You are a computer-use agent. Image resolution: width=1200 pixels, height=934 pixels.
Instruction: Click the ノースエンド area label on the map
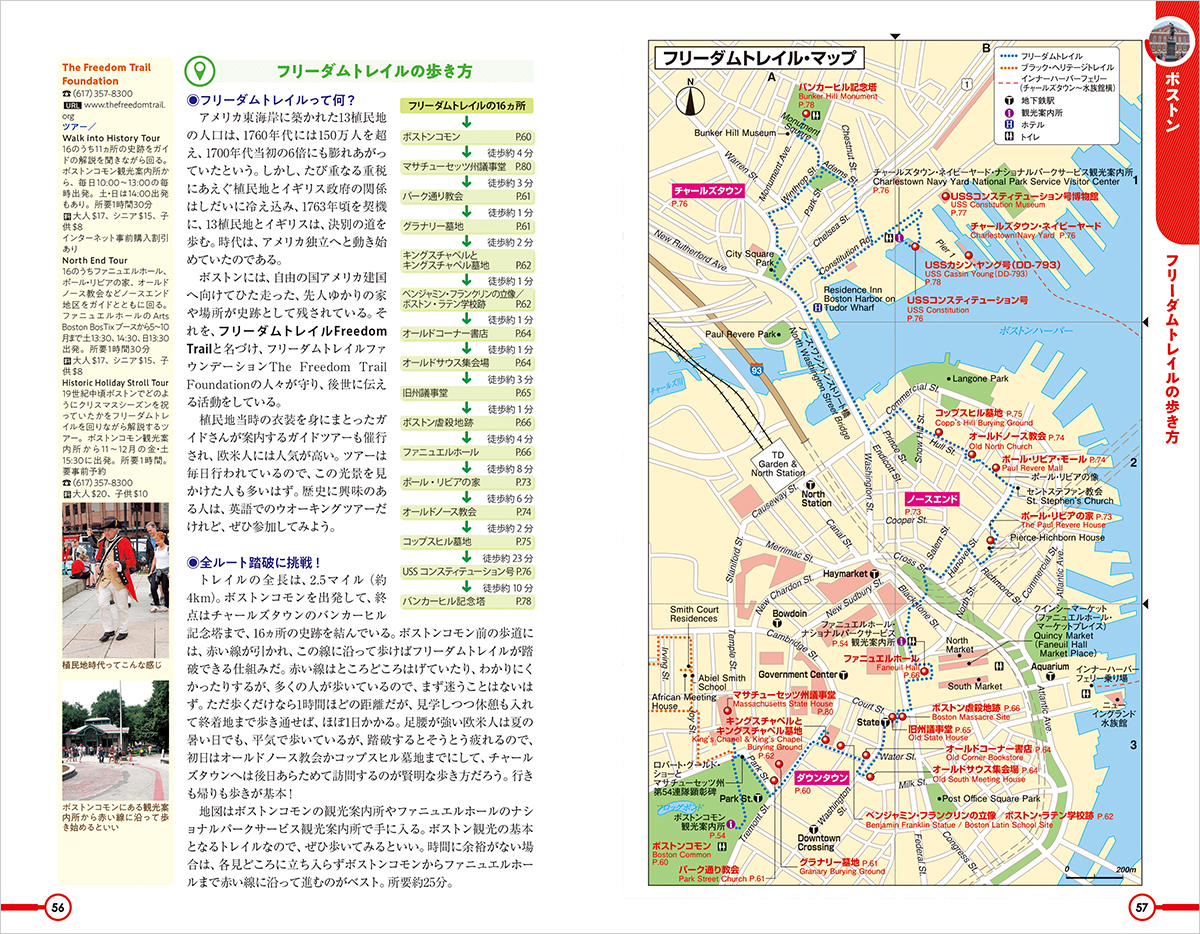click(x=931, y=497)
